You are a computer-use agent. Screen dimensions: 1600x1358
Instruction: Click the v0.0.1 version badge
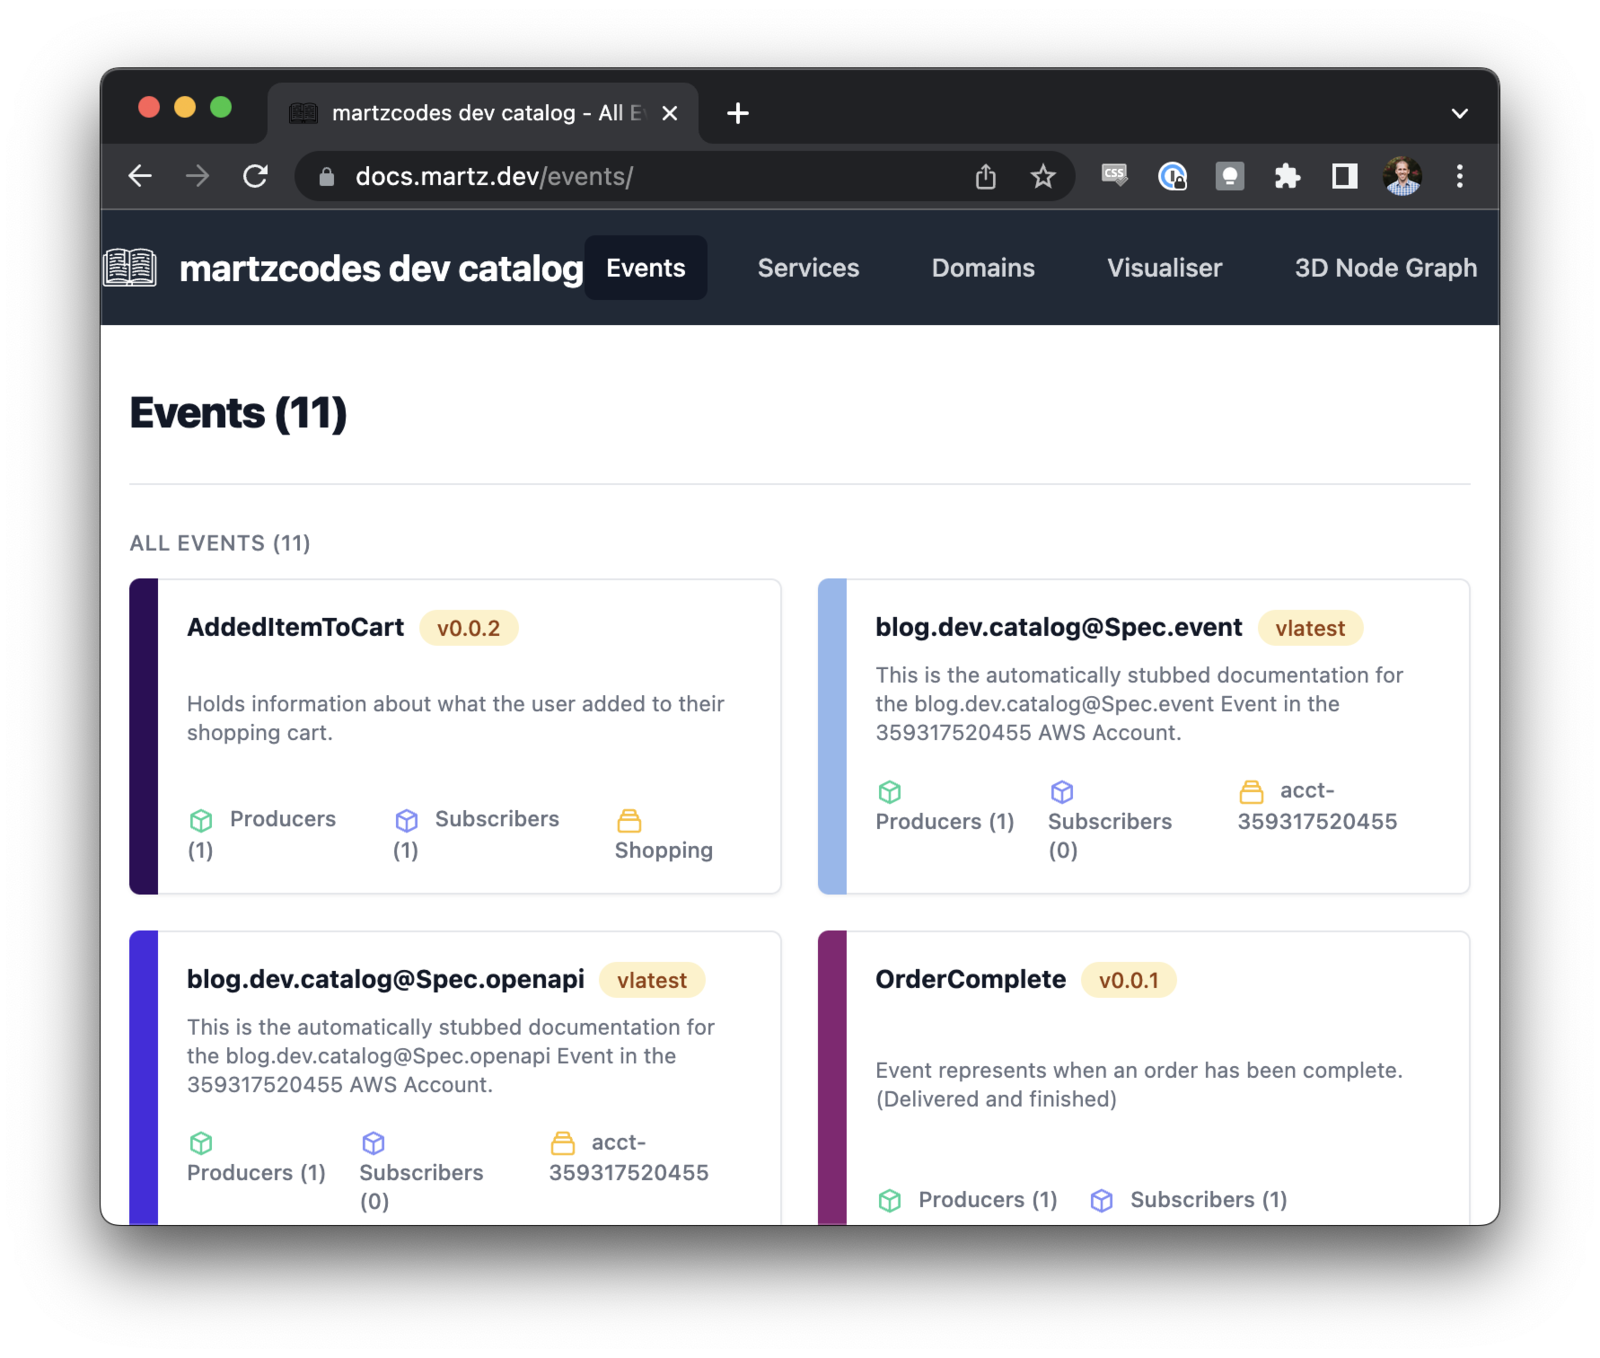1128,980
